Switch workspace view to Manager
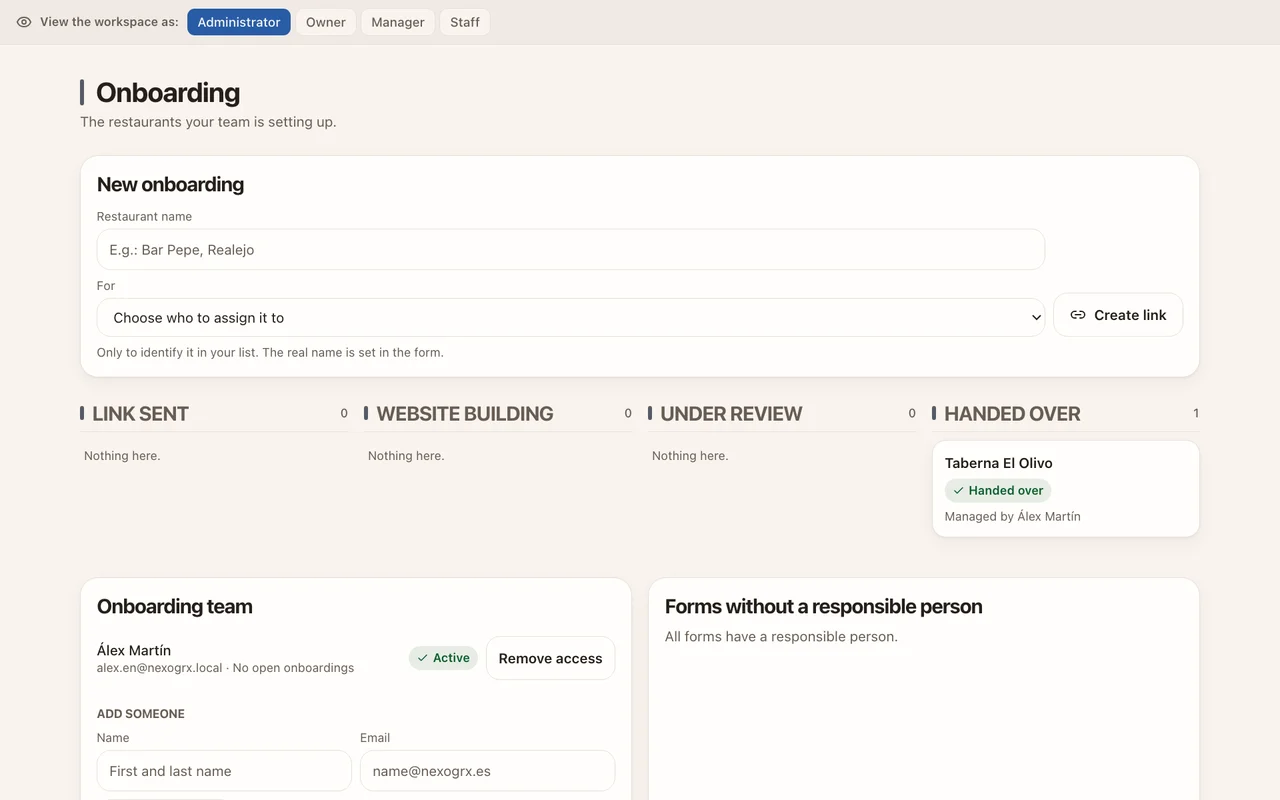Screen dimensions: 1280x800 (398, 22)
